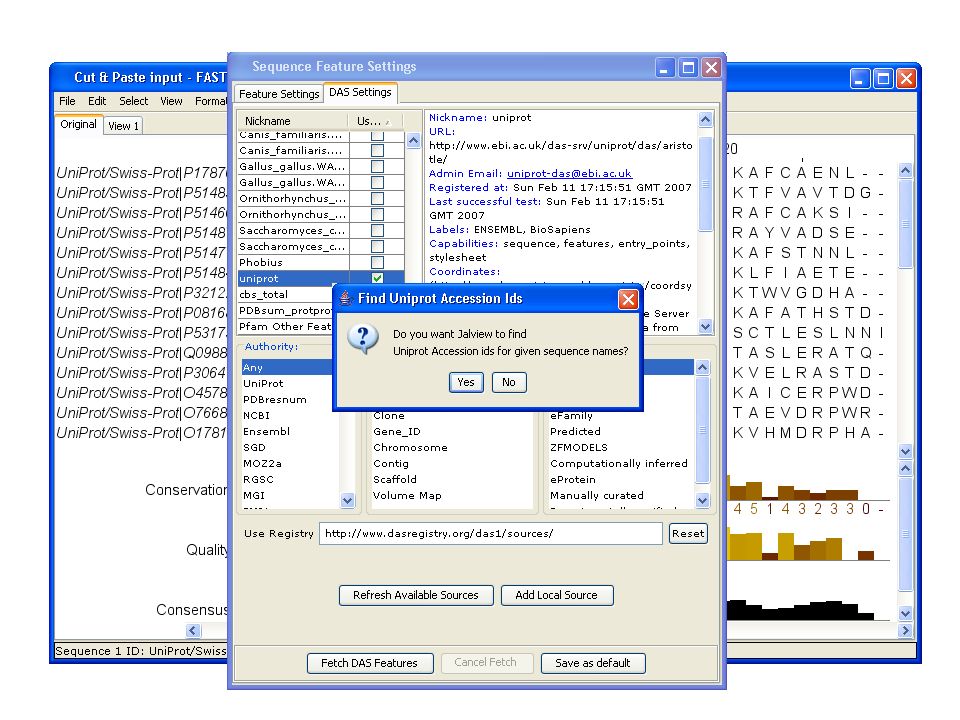Check the first Saccharomyces_c... source checkbox
The height and width of the screenshot is (720, 960).
(x=377, y=230)
